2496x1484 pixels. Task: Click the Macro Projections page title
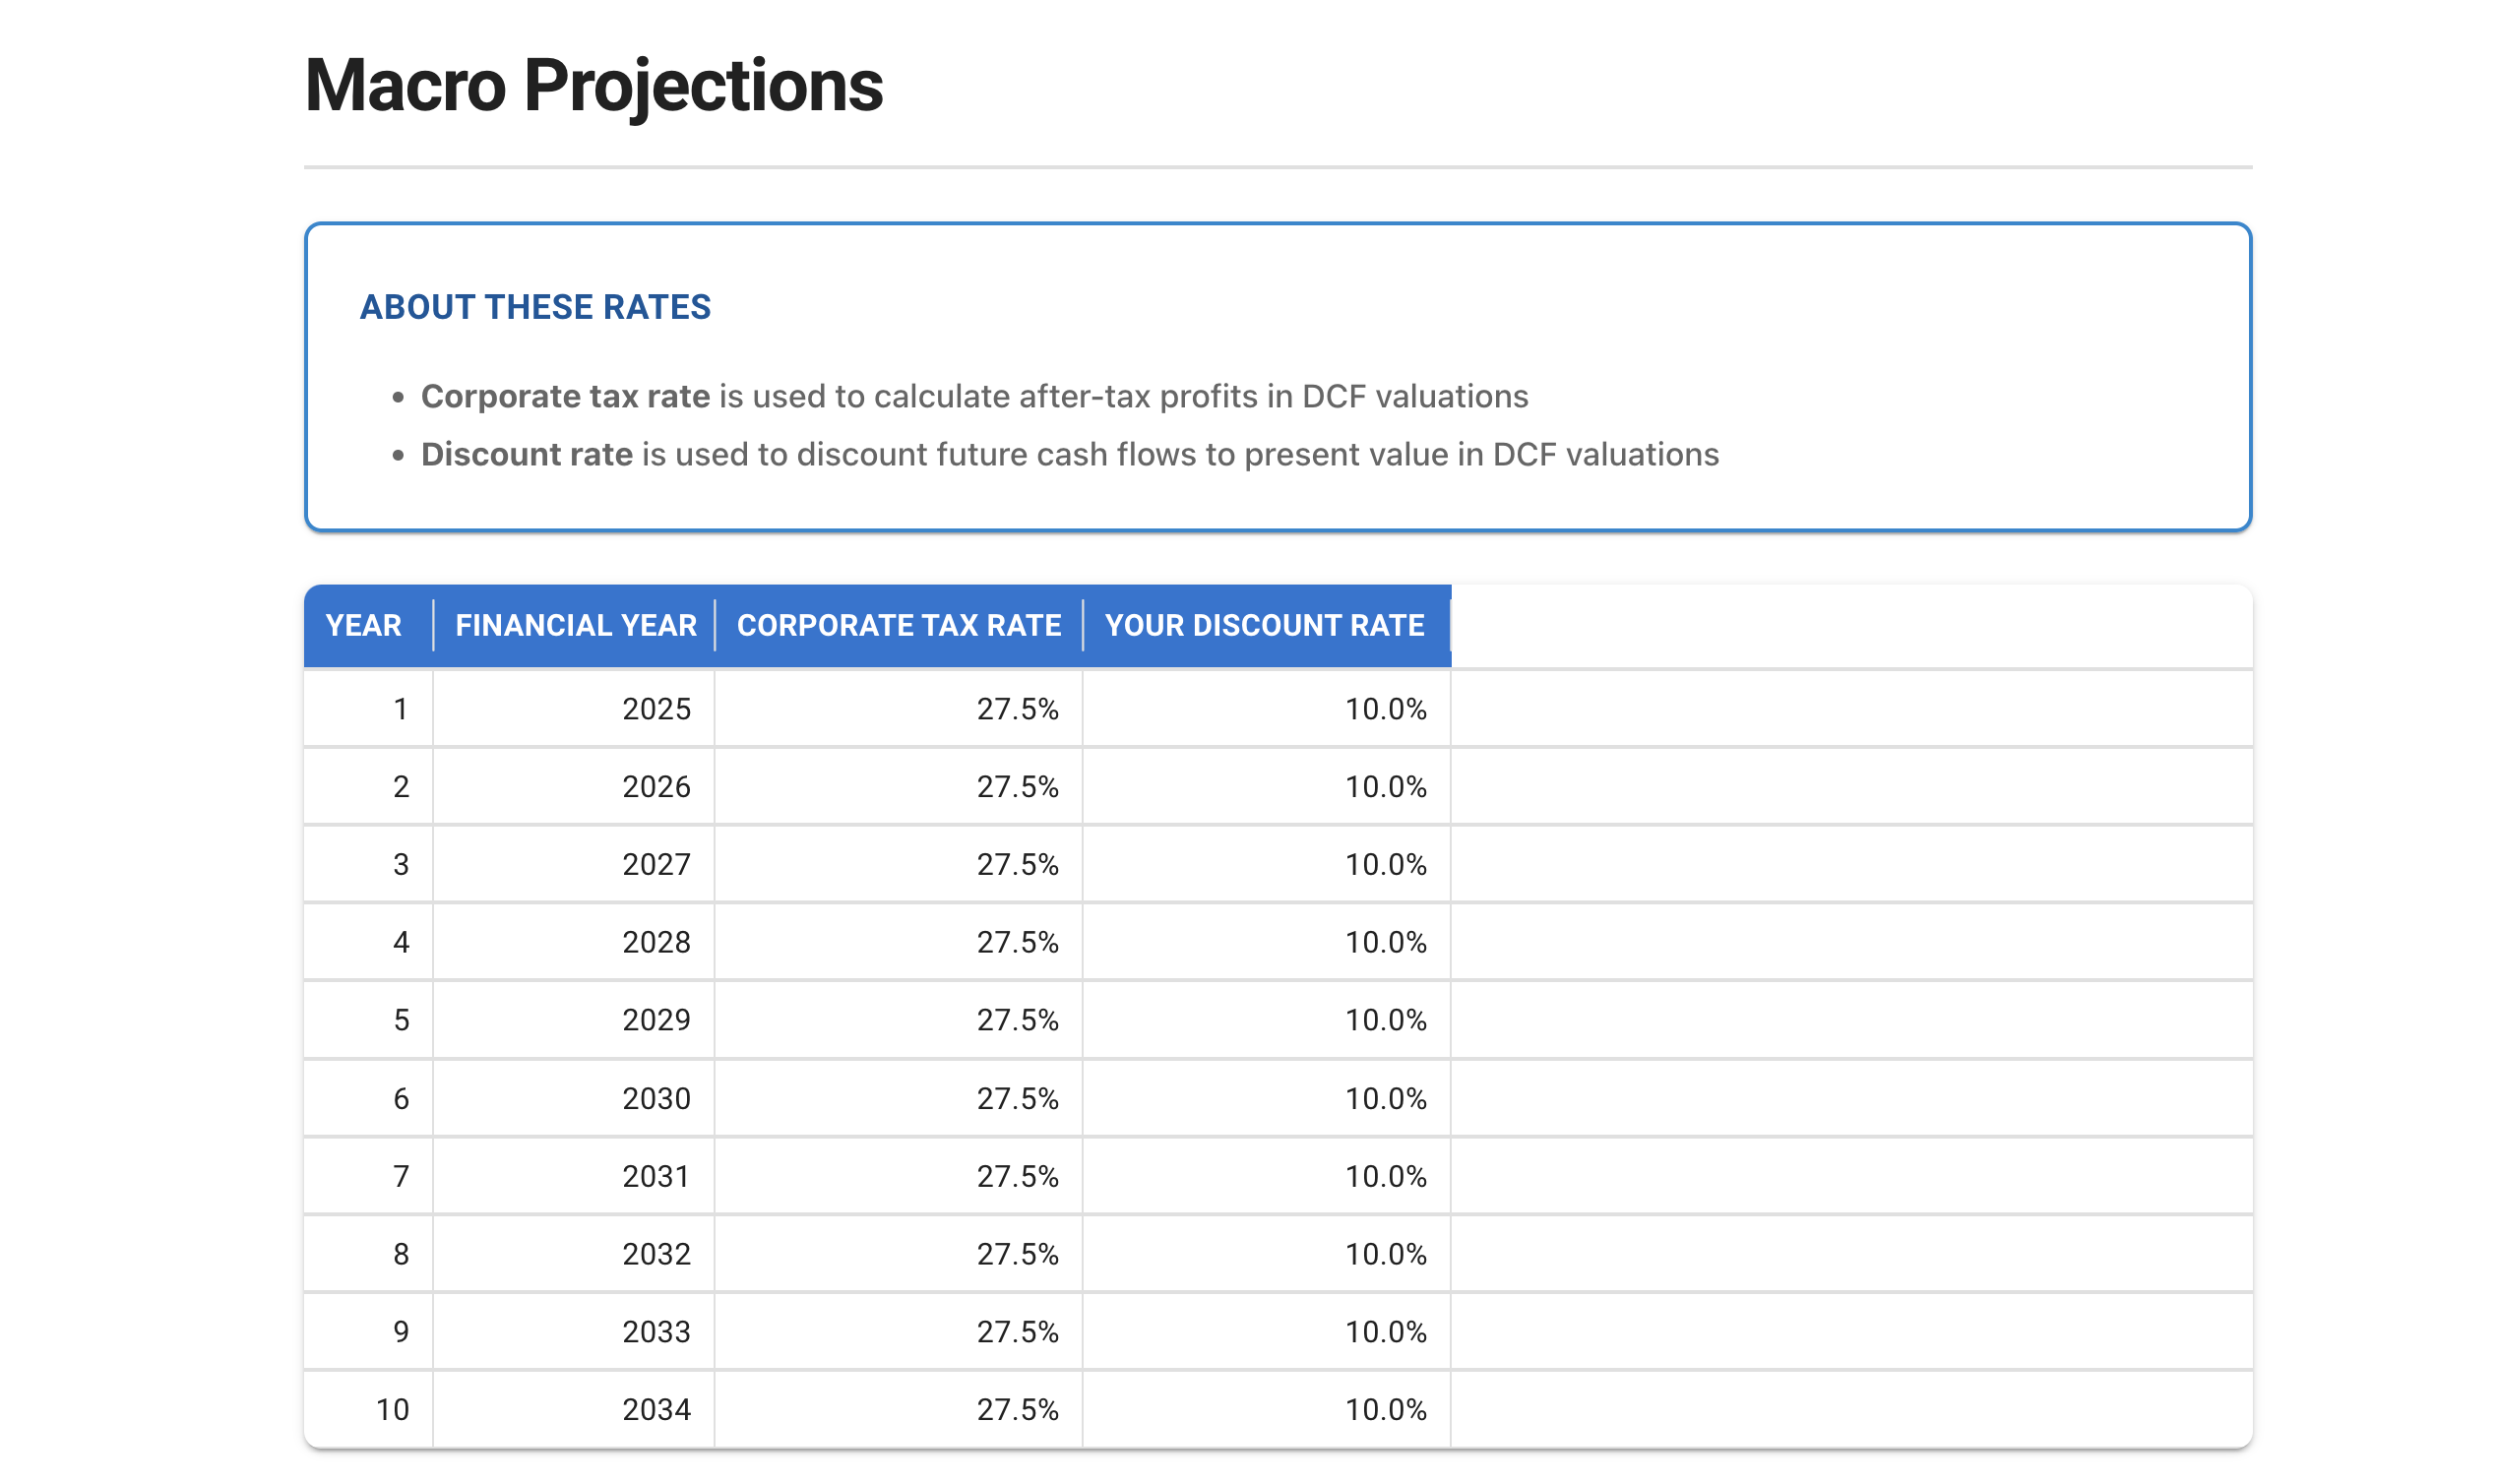pos(593,86)
